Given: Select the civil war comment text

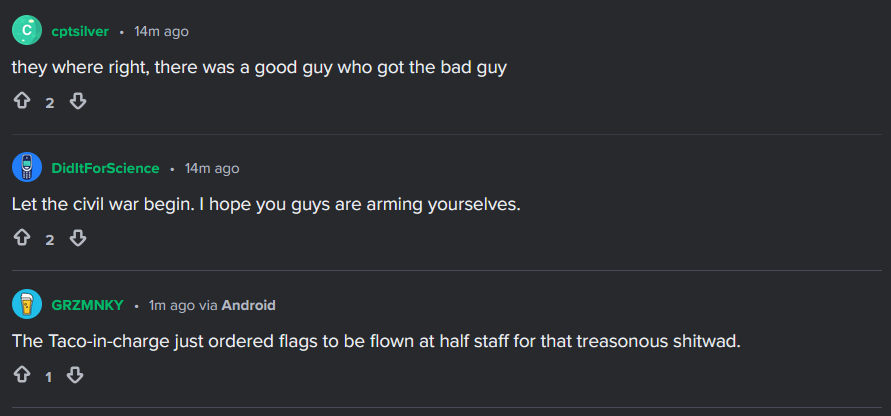Looking at the screenshot, I should pos(266,204).
